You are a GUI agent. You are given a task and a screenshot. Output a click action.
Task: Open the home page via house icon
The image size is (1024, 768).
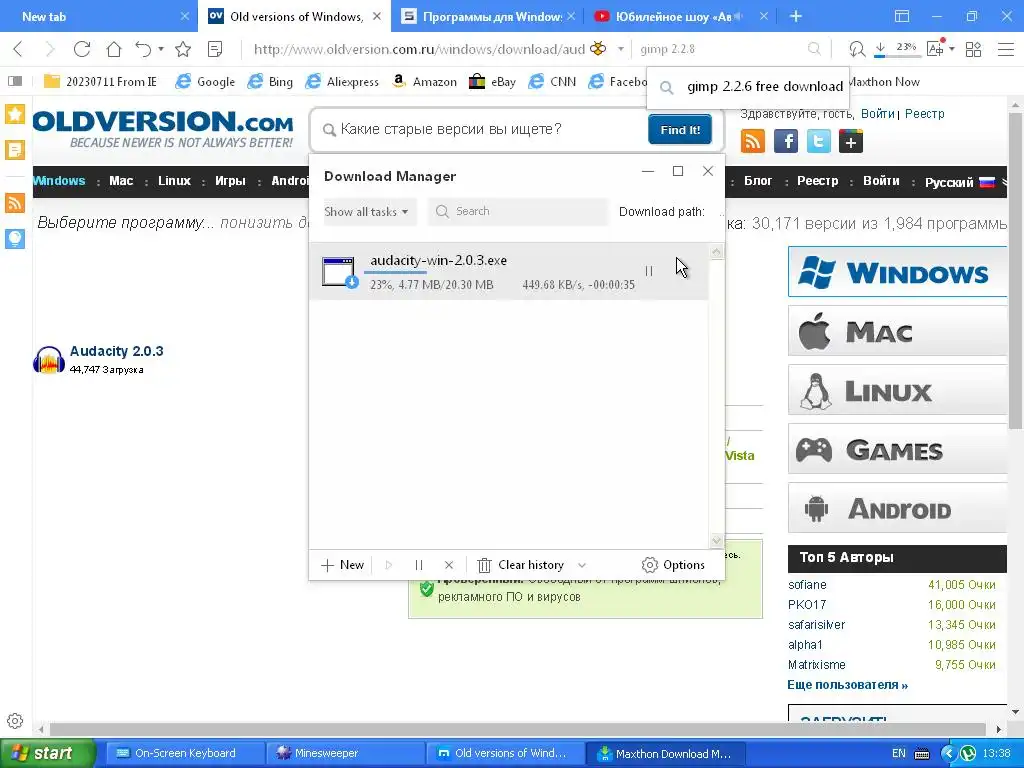114,49
